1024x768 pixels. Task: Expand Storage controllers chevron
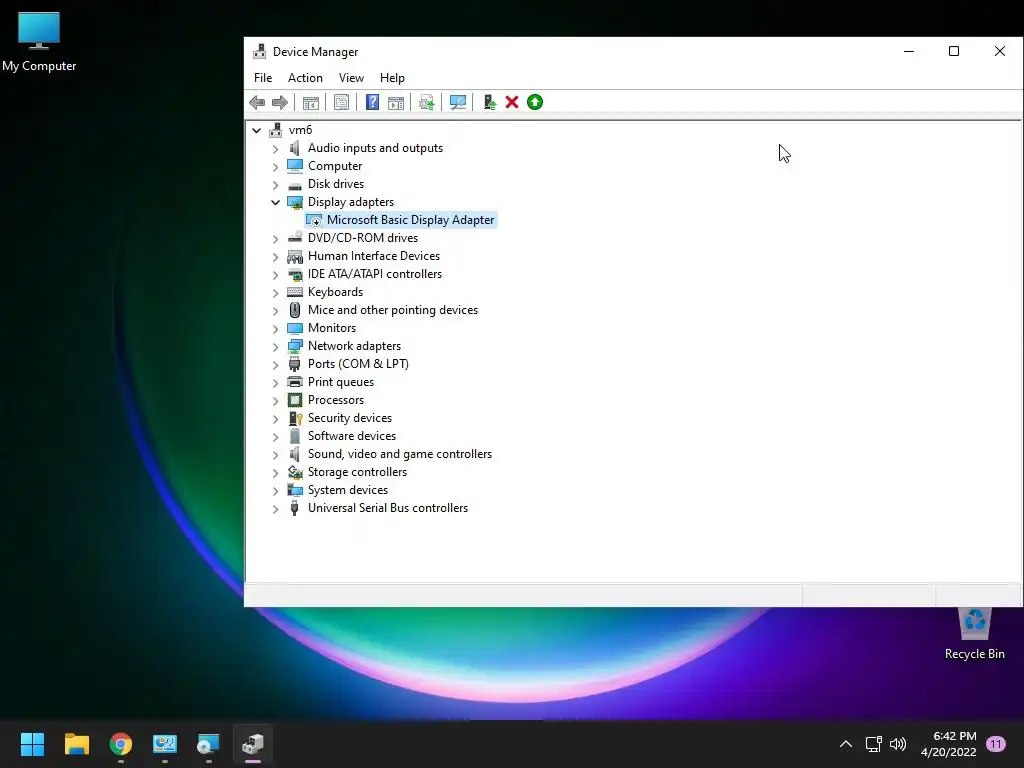click(x=276, y=473)
